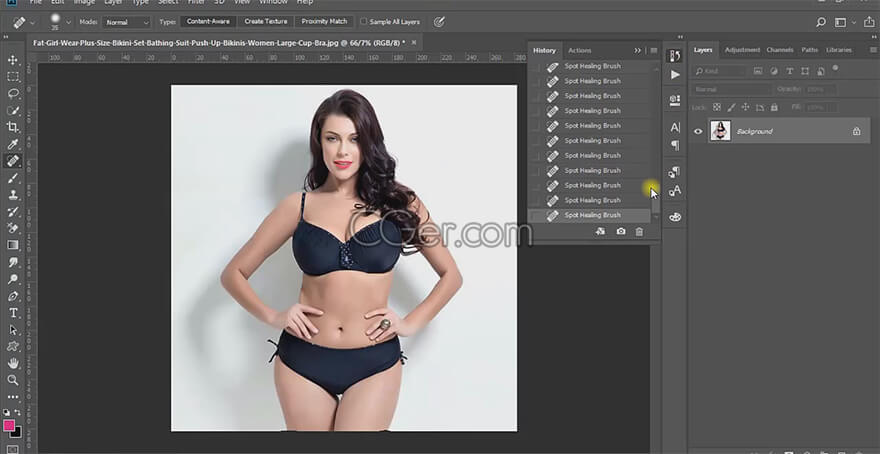Create a new snapshot with the camera icon
This screenshot has width=880, height=454.
[621, 231]
